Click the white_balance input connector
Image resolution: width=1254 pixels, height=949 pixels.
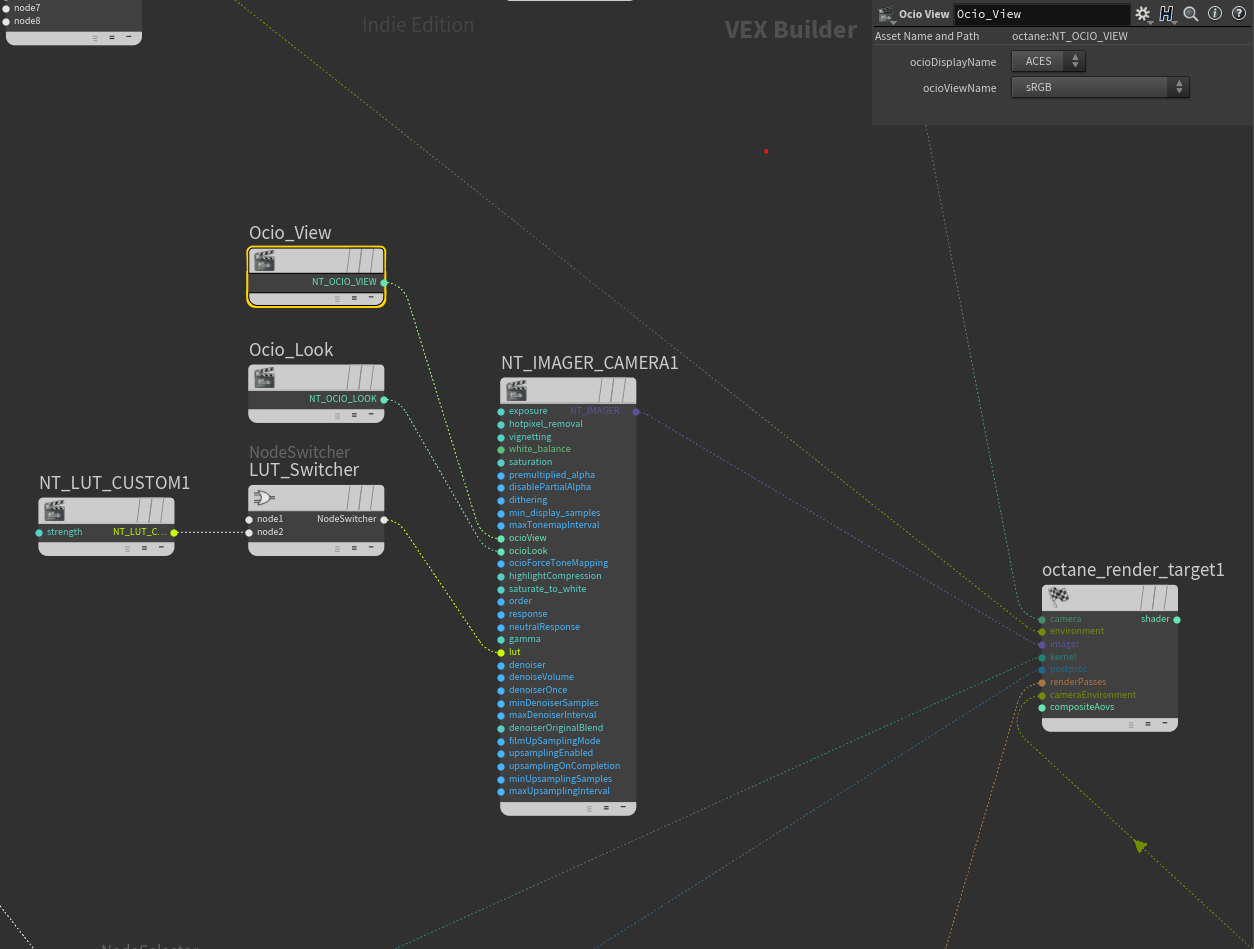pos(501,449)
